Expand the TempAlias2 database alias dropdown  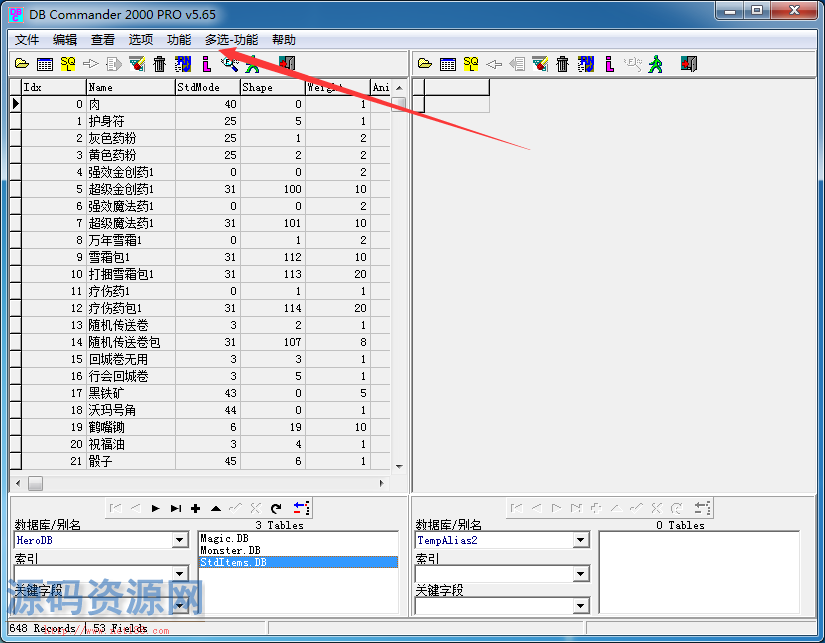pyautogui.click(x=580, y=540)
